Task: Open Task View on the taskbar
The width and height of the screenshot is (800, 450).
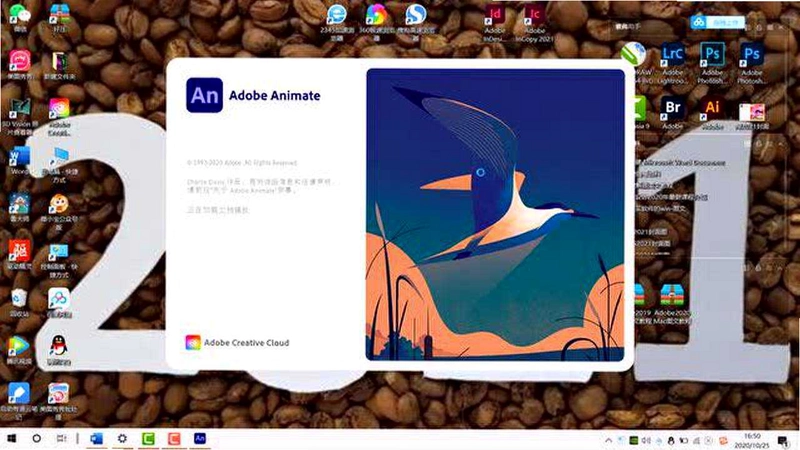Action: click(62, 438)
